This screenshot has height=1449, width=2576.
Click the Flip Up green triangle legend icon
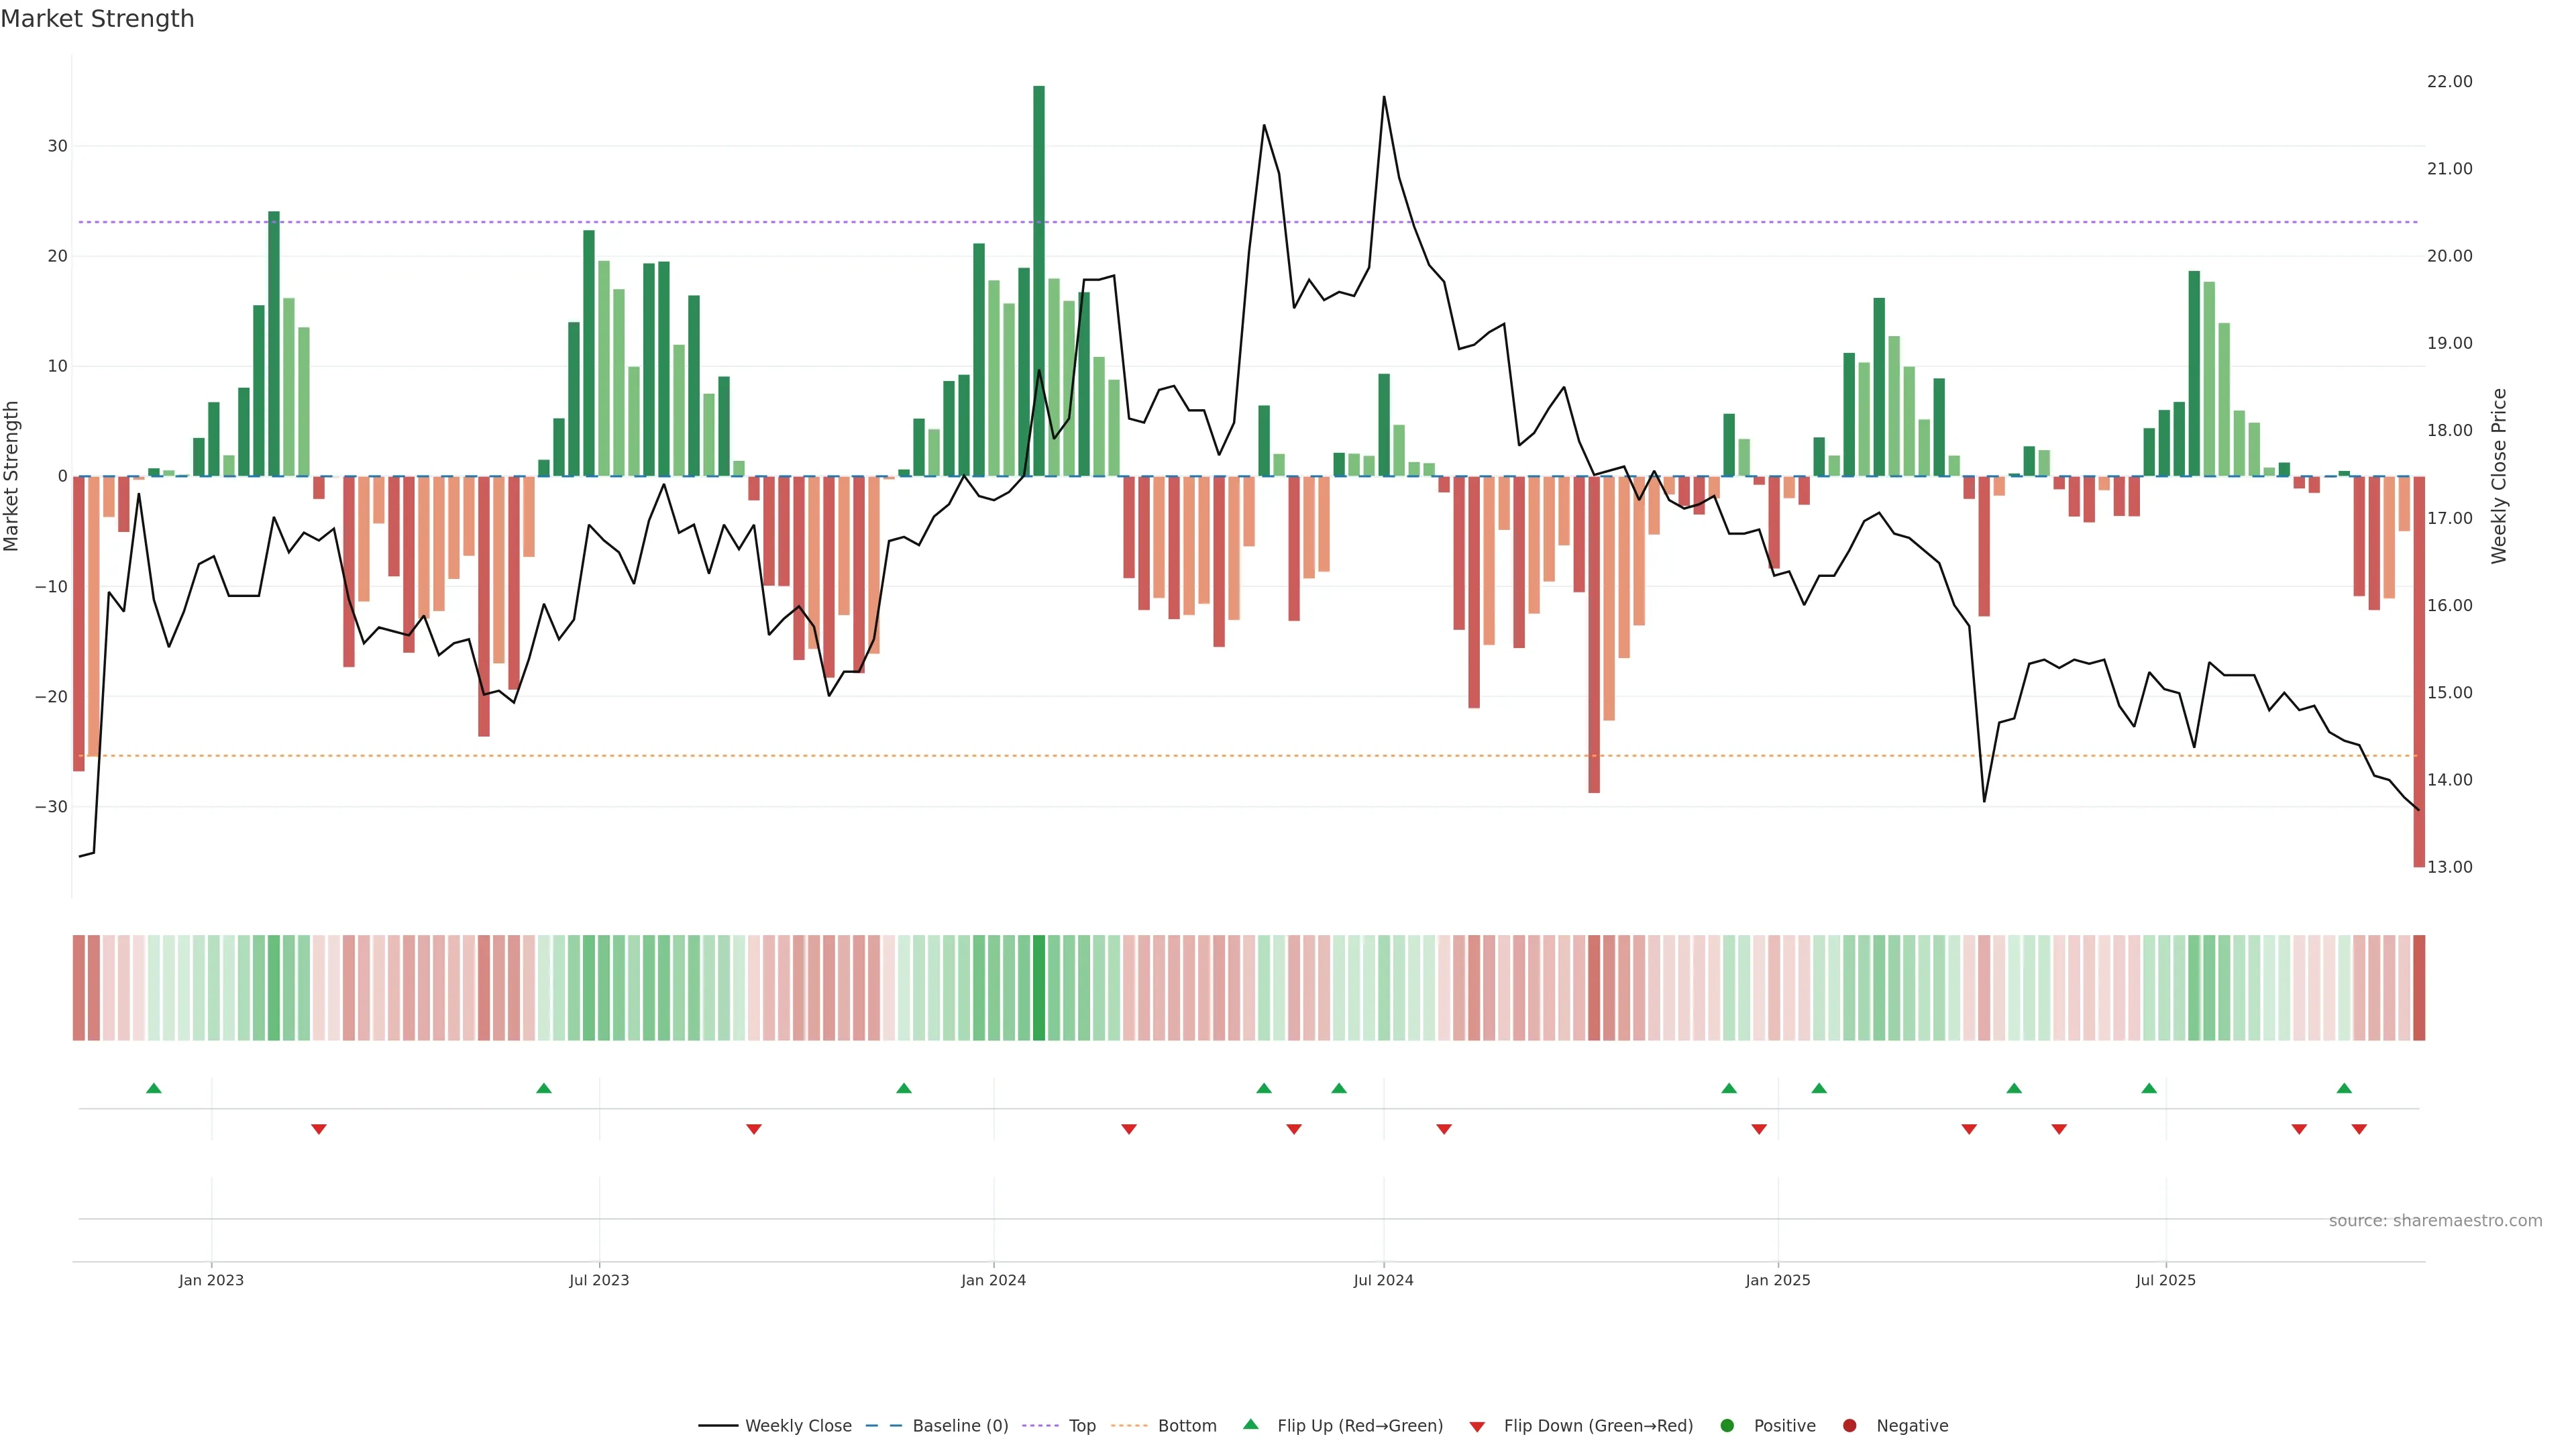[1250, 1425]
